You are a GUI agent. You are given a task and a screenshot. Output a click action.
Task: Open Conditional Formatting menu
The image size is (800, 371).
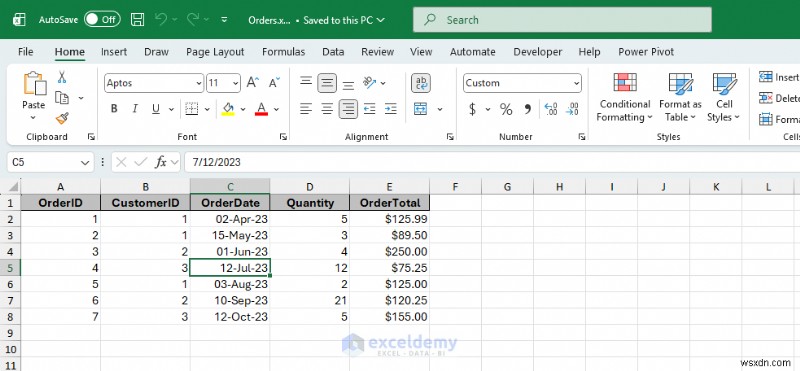624,97
